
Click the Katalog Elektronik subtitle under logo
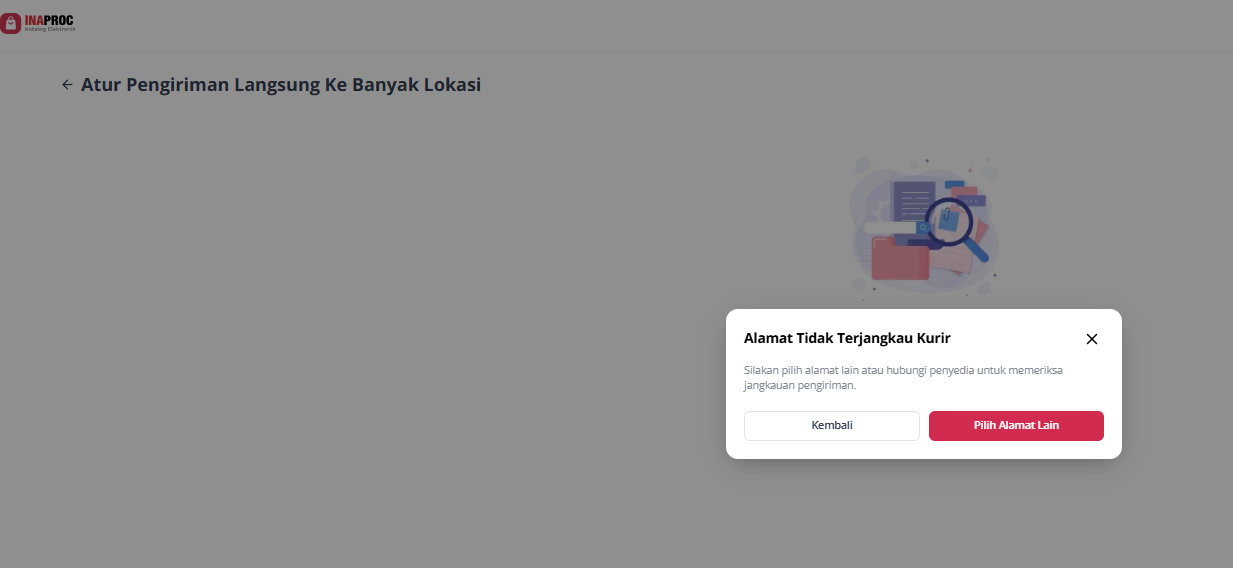(x=49, y=29)
